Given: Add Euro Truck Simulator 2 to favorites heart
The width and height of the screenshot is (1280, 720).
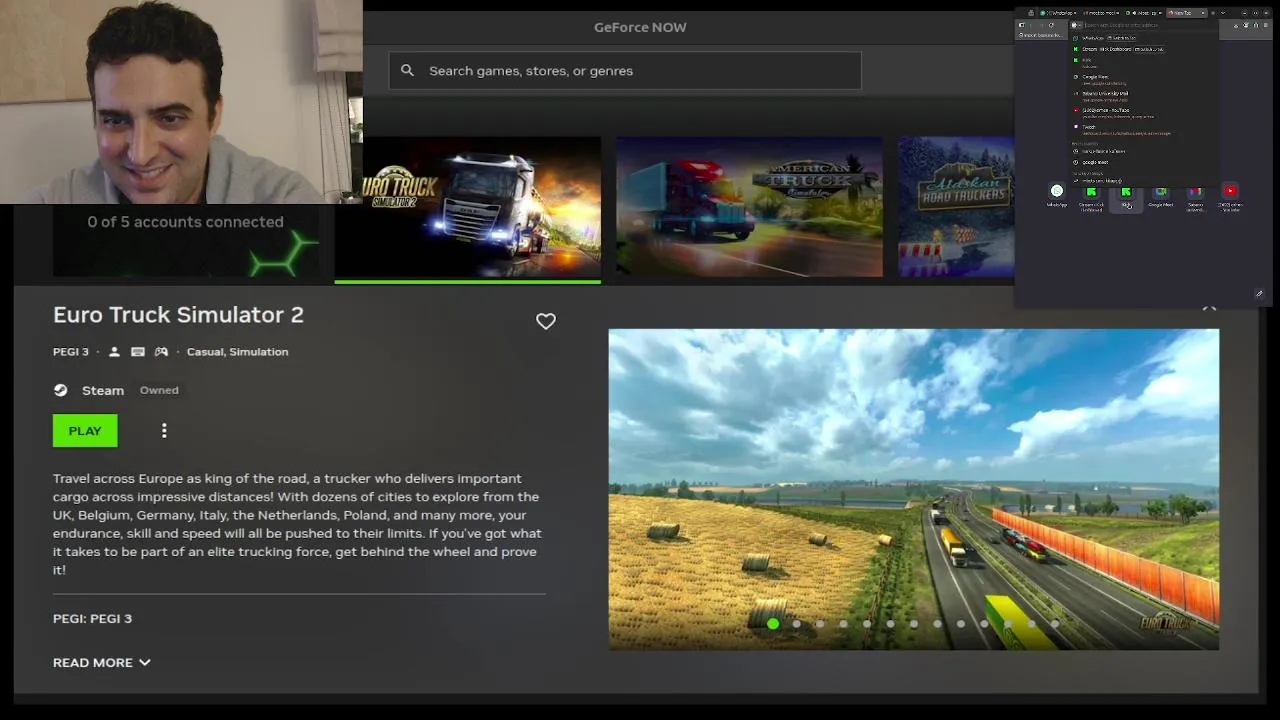Looking at the screenshot, I should click(x=545, y=321).
